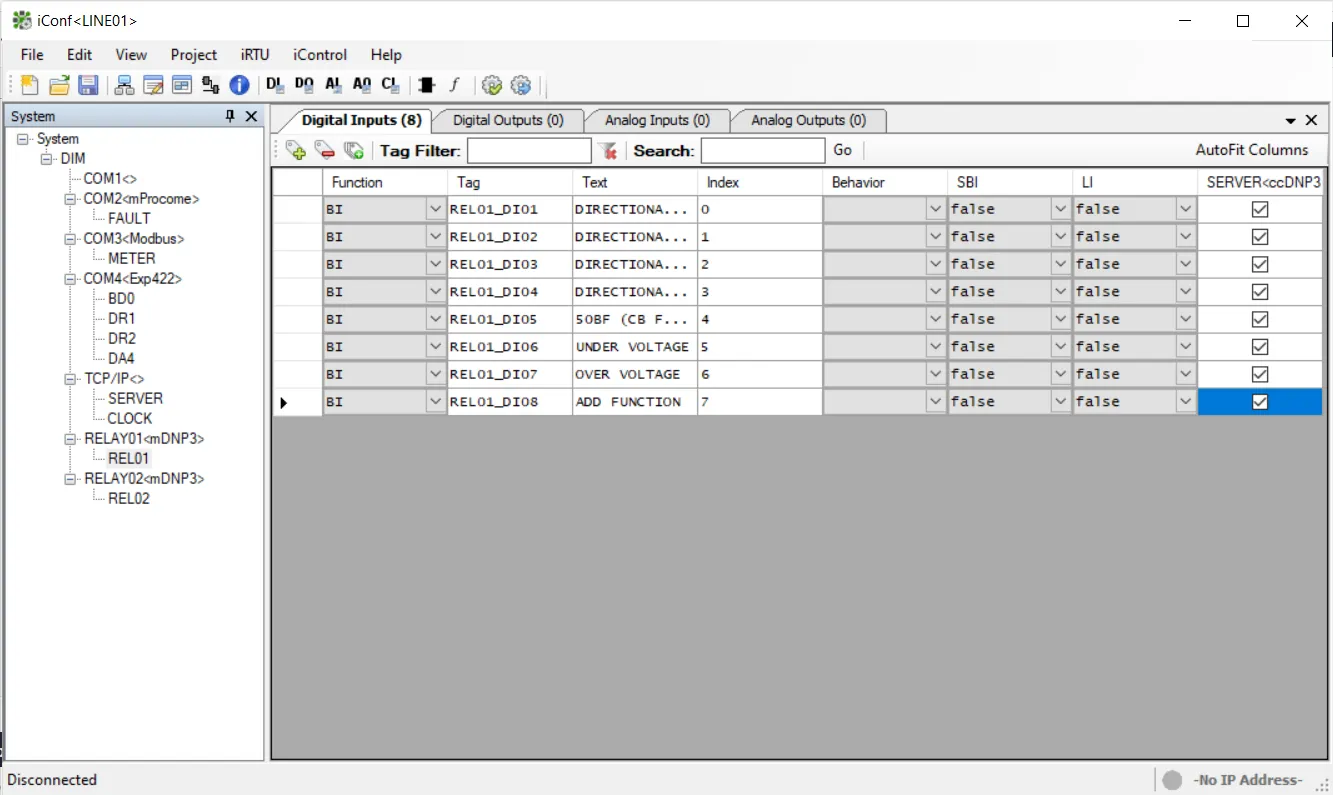
Task: Uncheck SERVER checkbox for REL01_DI07
Action: pyautogui.click(x=1260, y=374)
